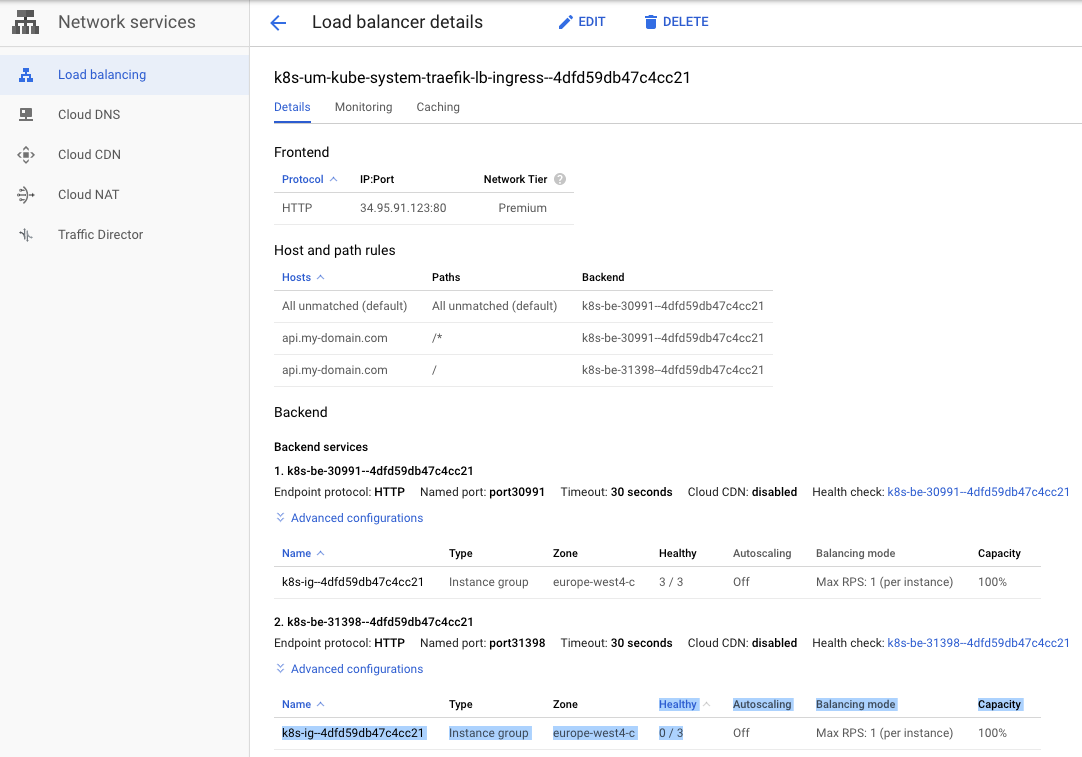Image resolution: width=1082 pixels, height=757 pixels.
Task: Open health check k8s-be-31398 link
Action: tap(977, 643)
